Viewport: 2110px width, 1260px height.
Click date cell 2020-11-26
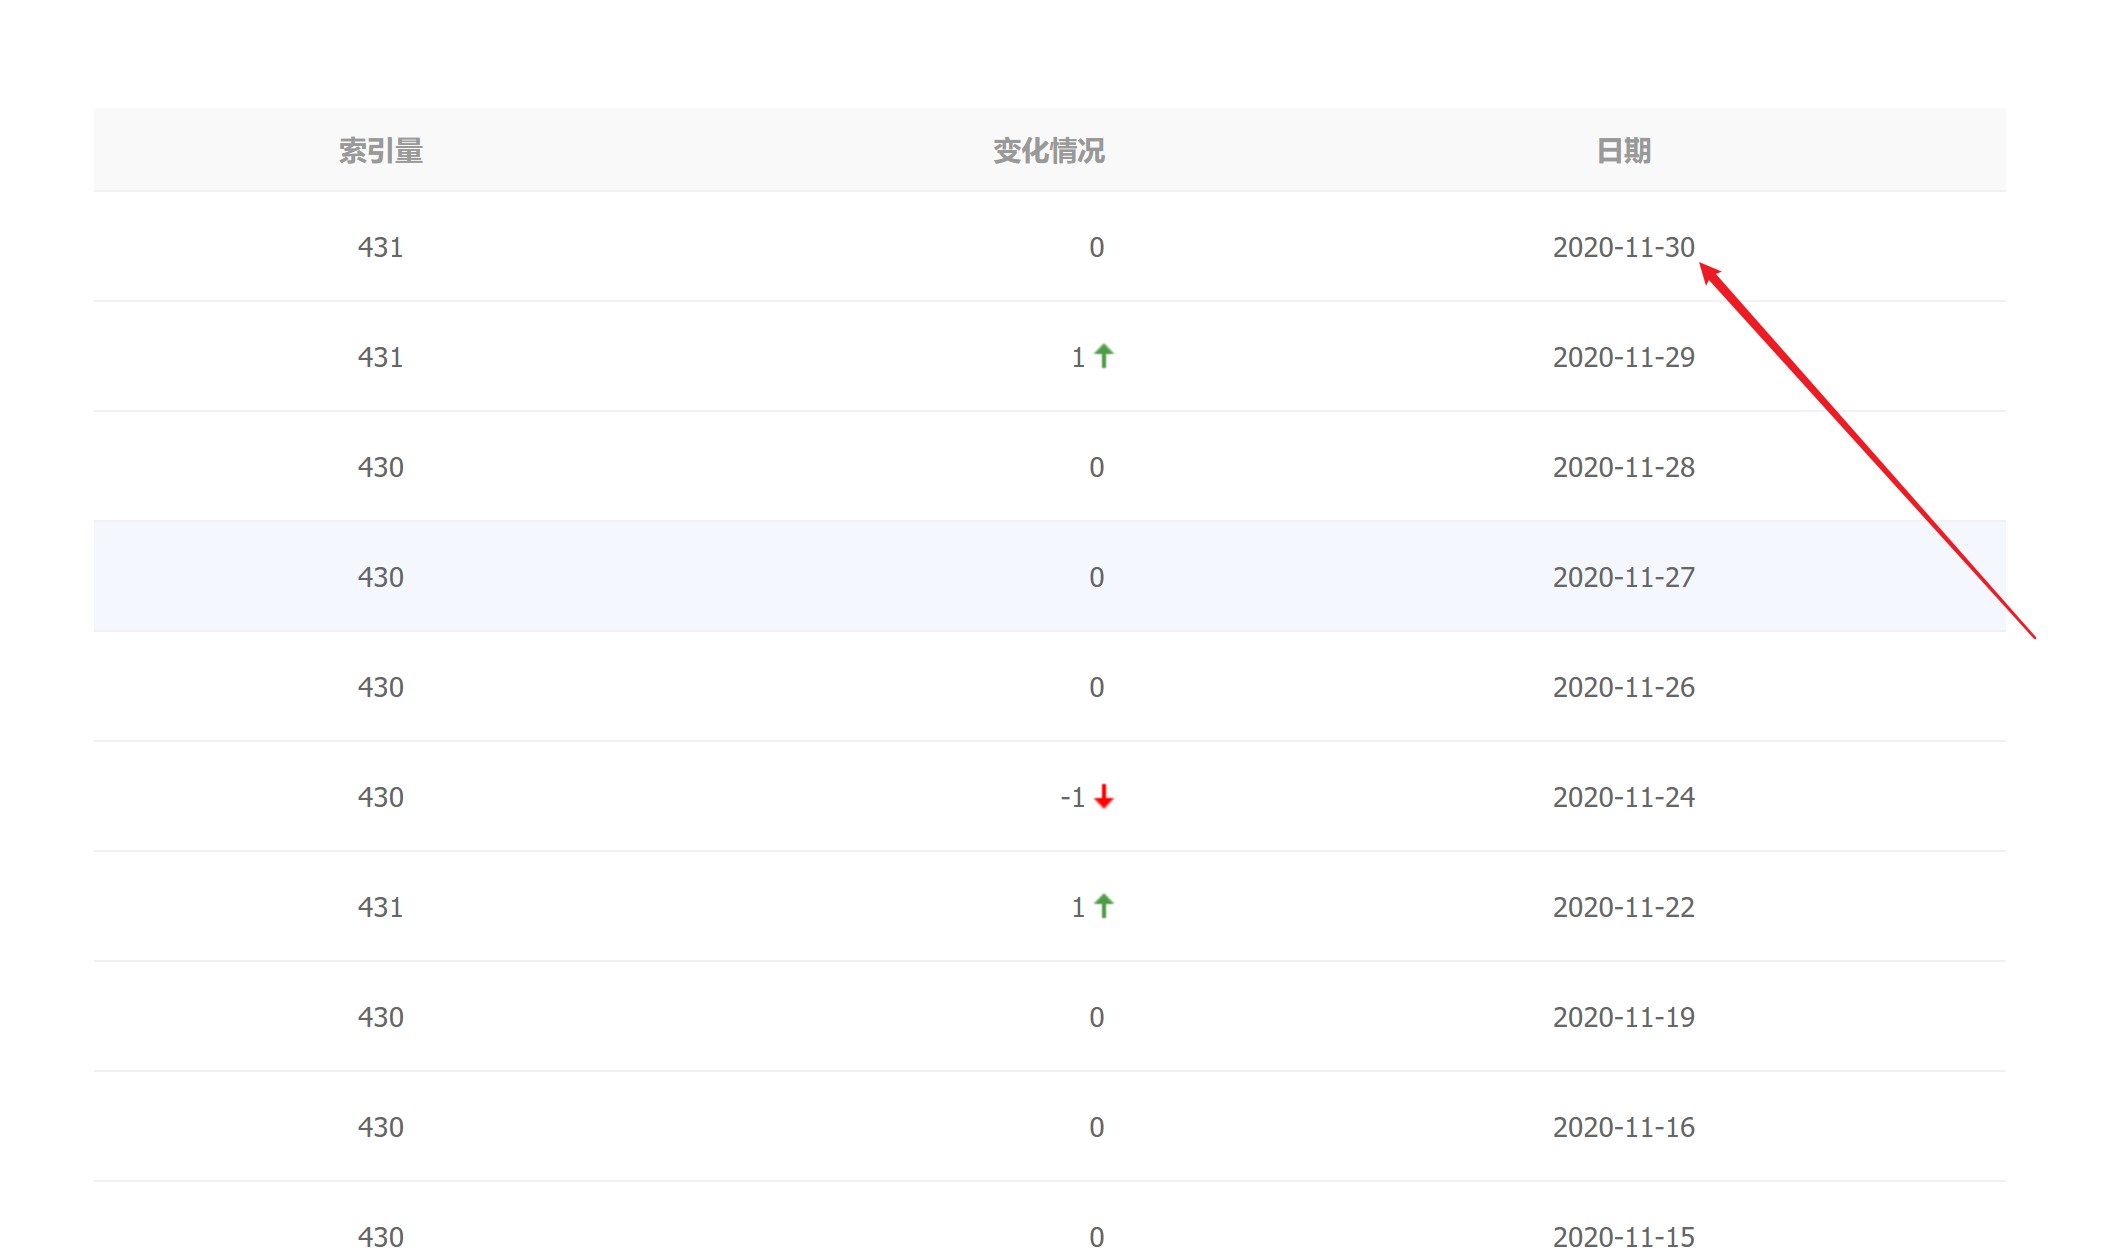(1623, 687)
